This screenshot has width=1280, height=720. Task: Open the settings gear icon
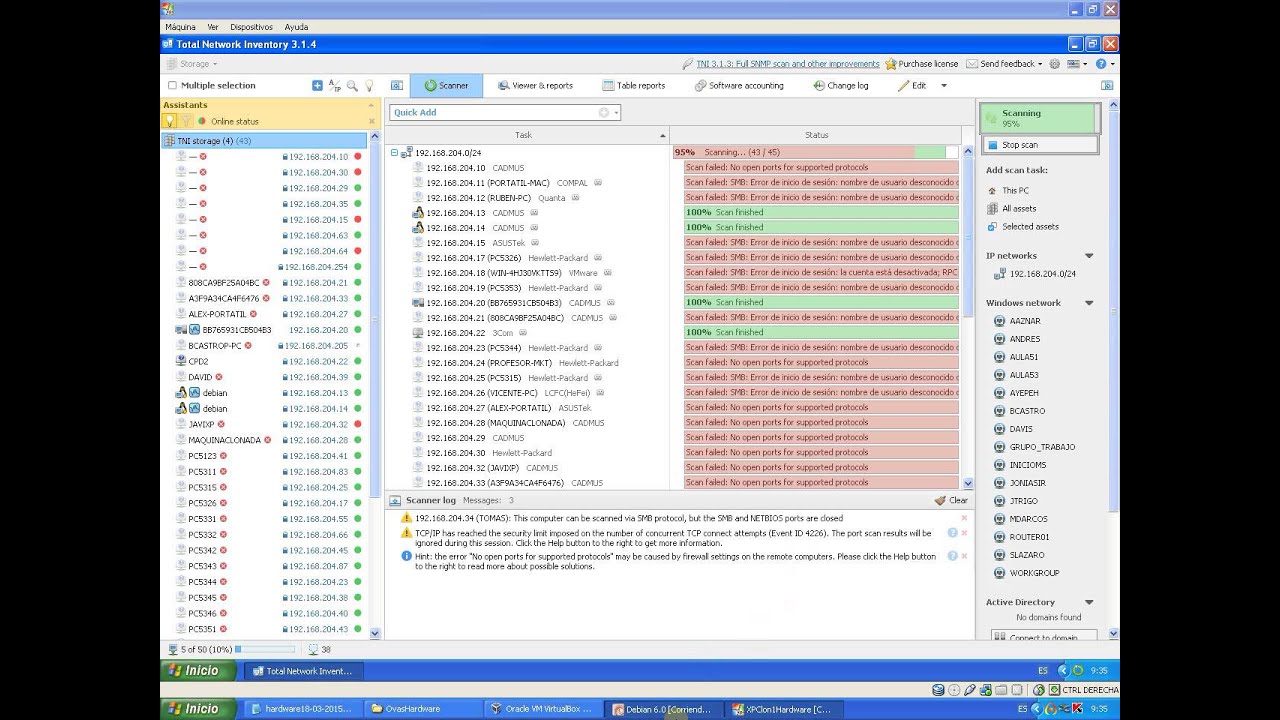1057,64
